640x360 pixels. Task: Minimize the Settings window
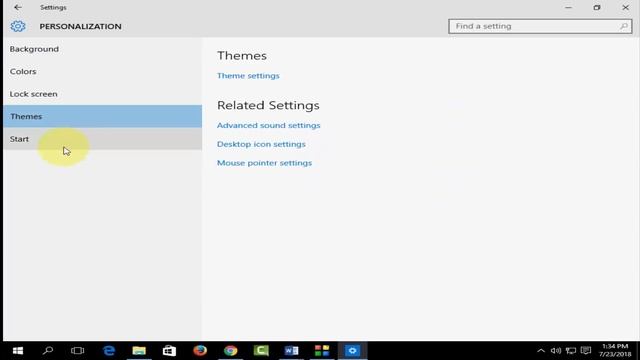click(568, 7)
